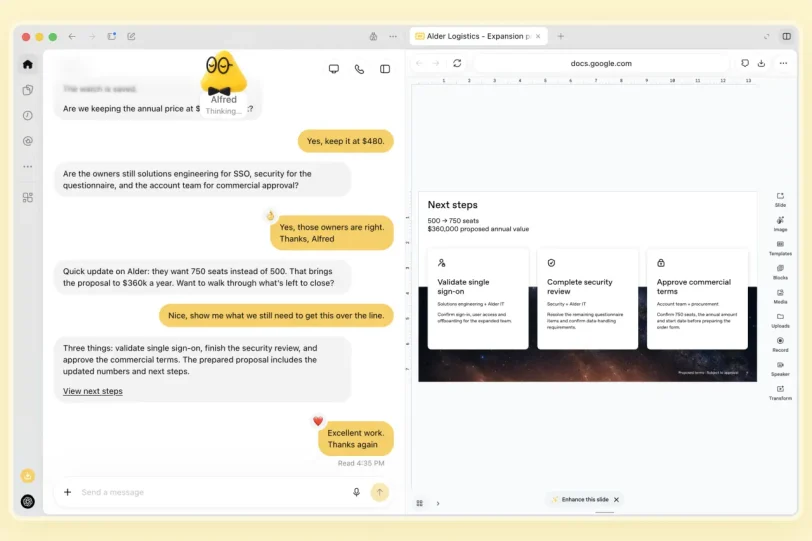Click Alfred's avatar at top of chat
The image size is (812, 541).
(223, 73)
